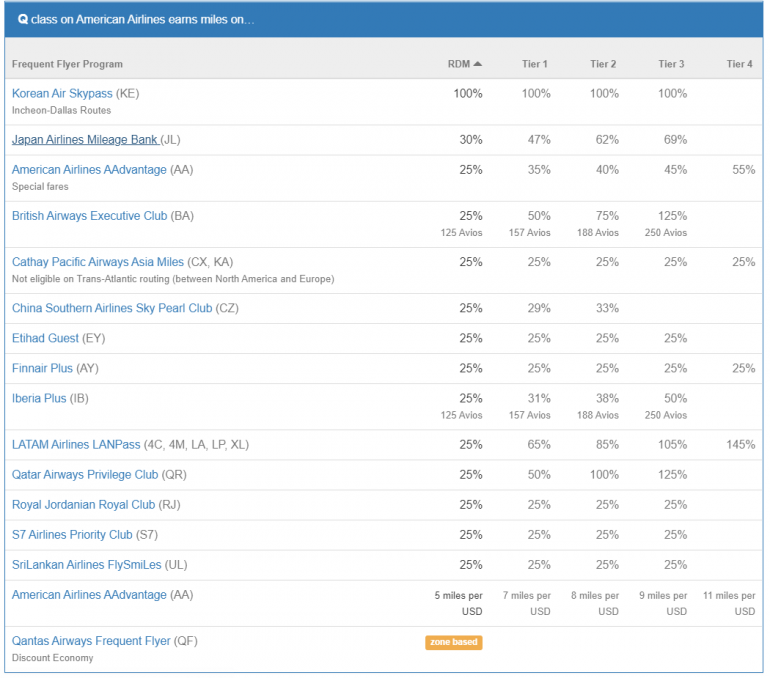Open the Iberia Plus link
770x678 pixels.
39,398
